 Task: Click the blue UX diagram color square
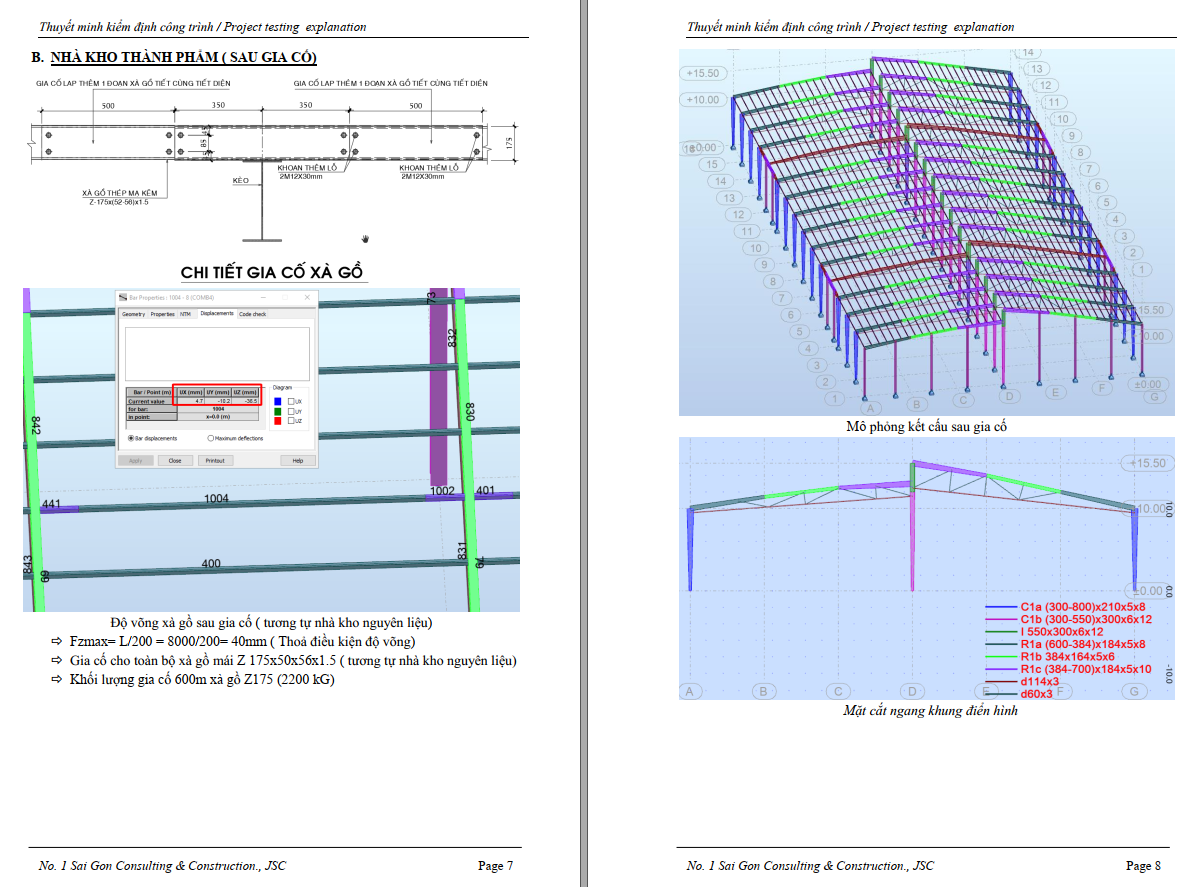[x=277, y=400]
